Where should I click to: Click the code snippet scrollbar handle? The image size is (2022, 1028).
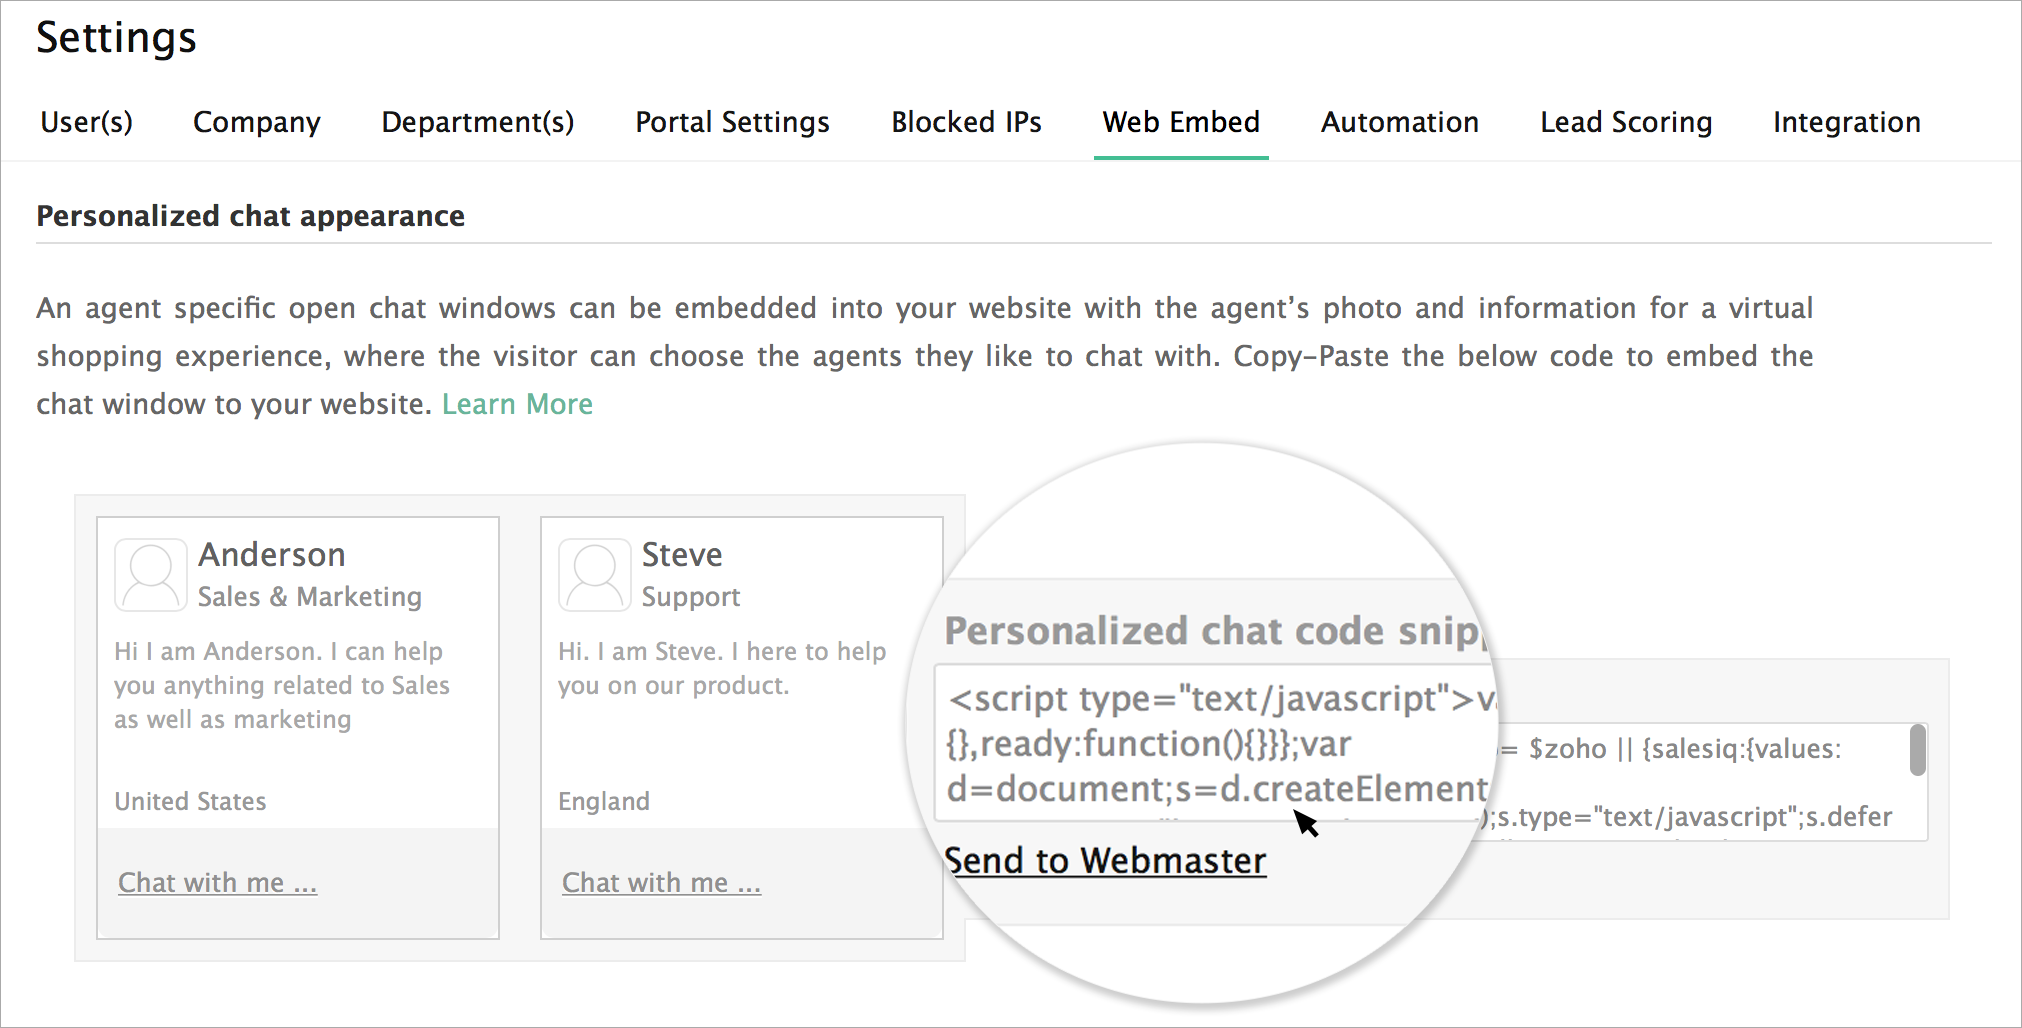click(1917, 750)
